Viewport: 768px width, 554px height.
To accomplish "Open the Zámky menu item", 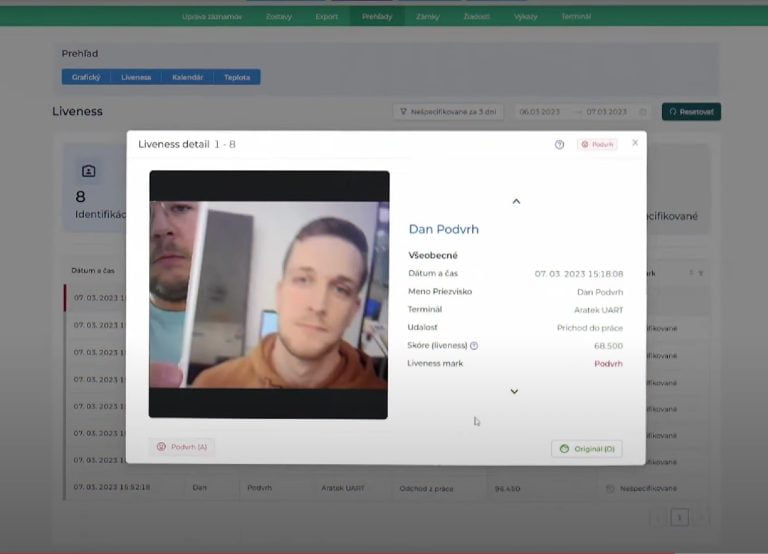I will pos(428,17).
